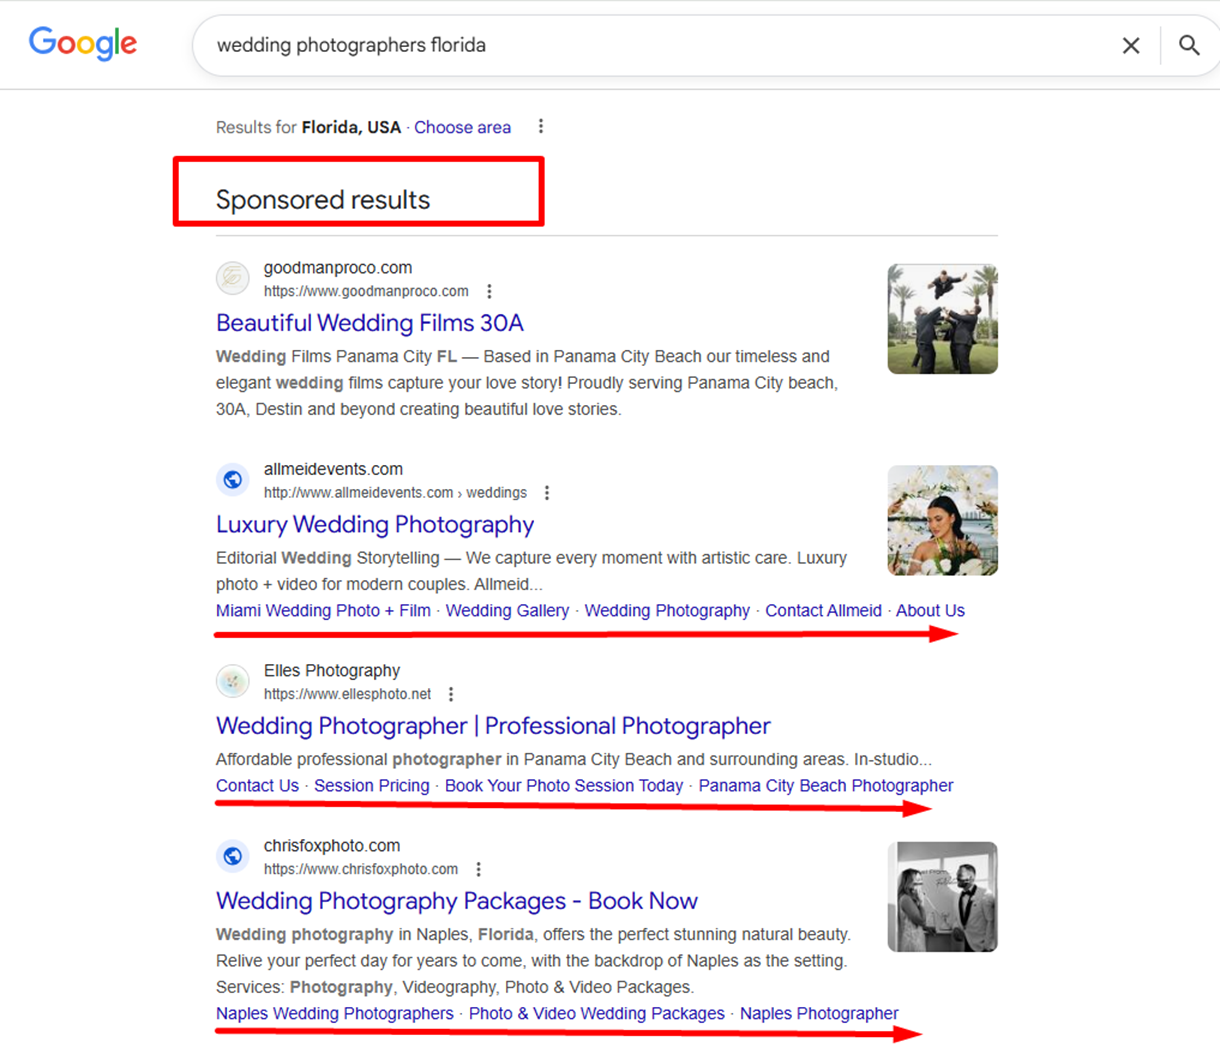Click the groomsmen thumbnail for goodmanproco
Screen dimensions: 1220x1048
[x=942, y=319]
